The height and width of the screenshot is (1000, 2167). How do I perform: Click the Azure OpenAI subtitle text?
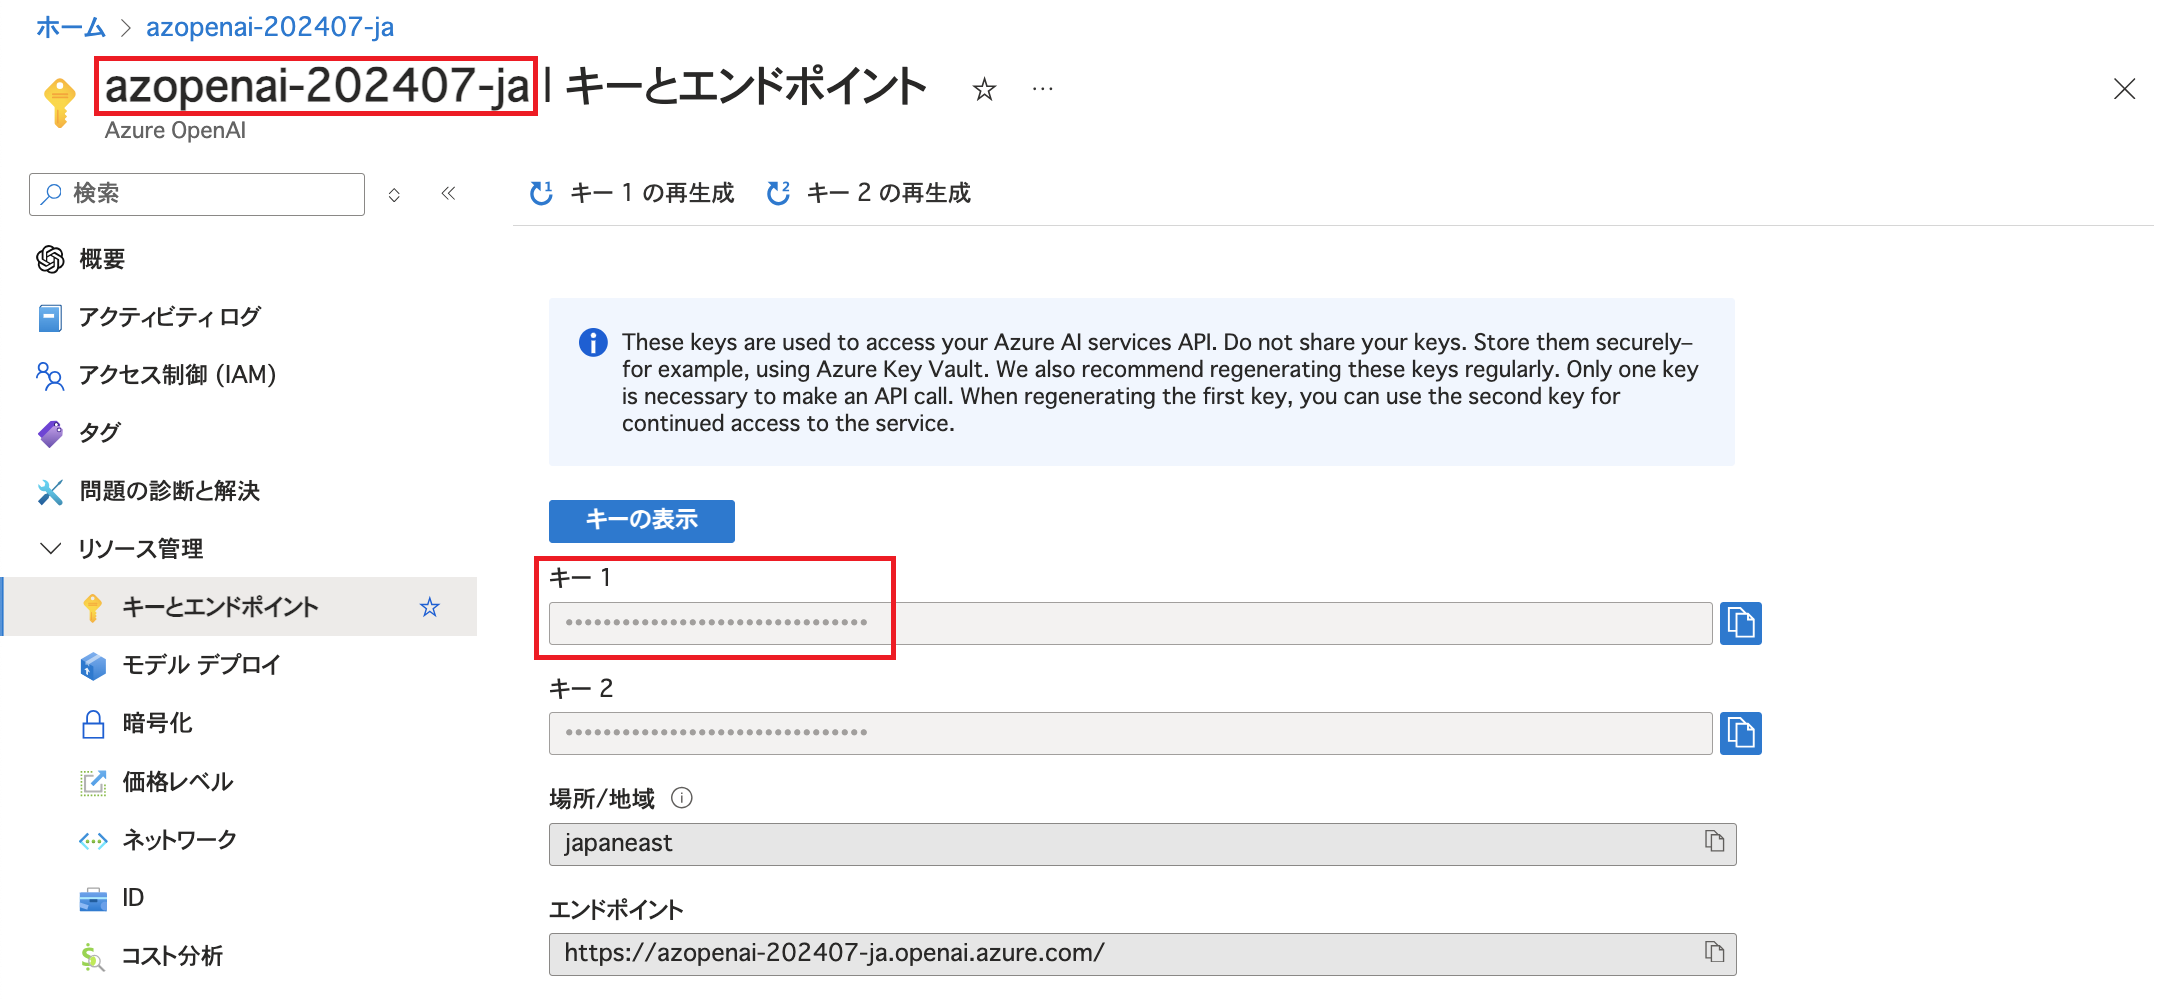(175, 131)
